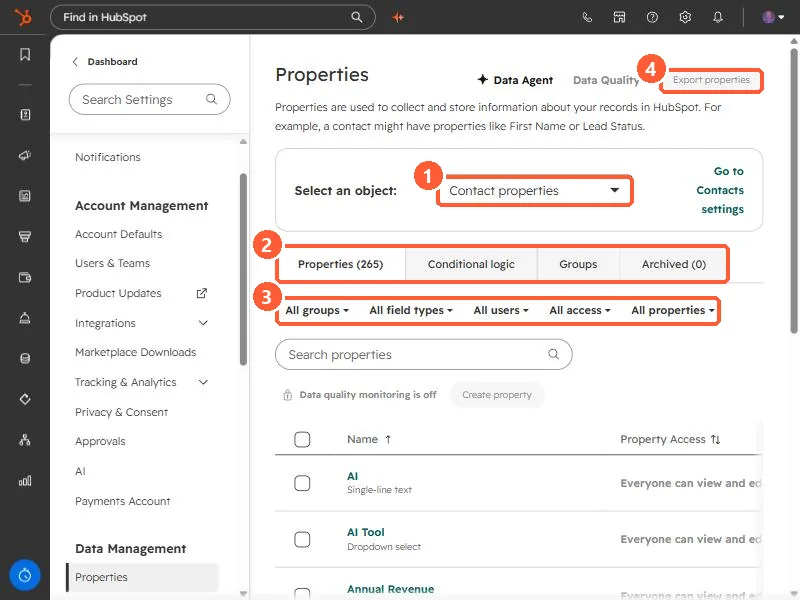
Task: Open the All users filter dropdown
Action: (x=501, y=310)
